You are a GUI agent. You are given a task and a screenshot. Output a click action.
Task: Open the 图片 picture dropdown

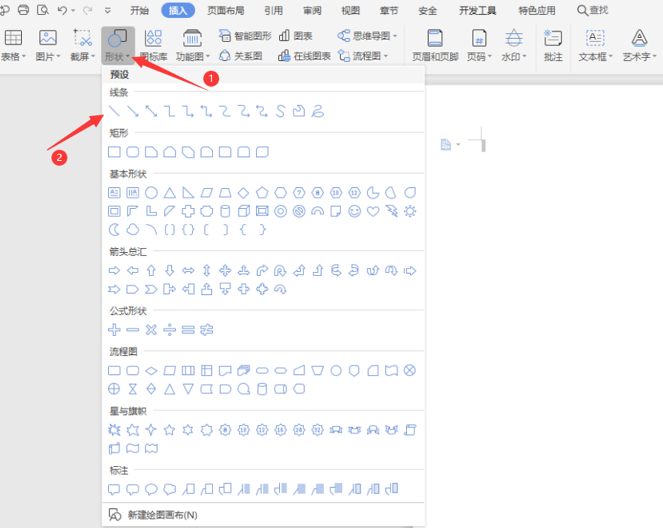[48, 45]
